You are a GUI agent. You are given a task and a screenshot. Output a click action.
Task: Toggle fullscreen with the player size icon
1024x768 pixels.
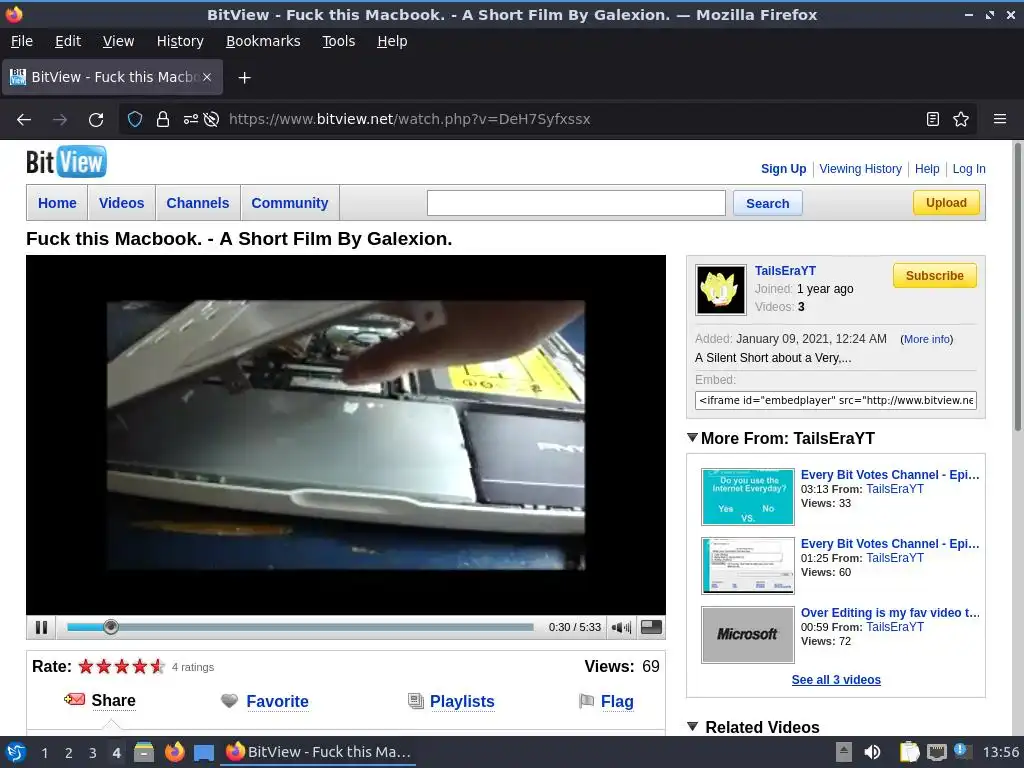(651, 627)
